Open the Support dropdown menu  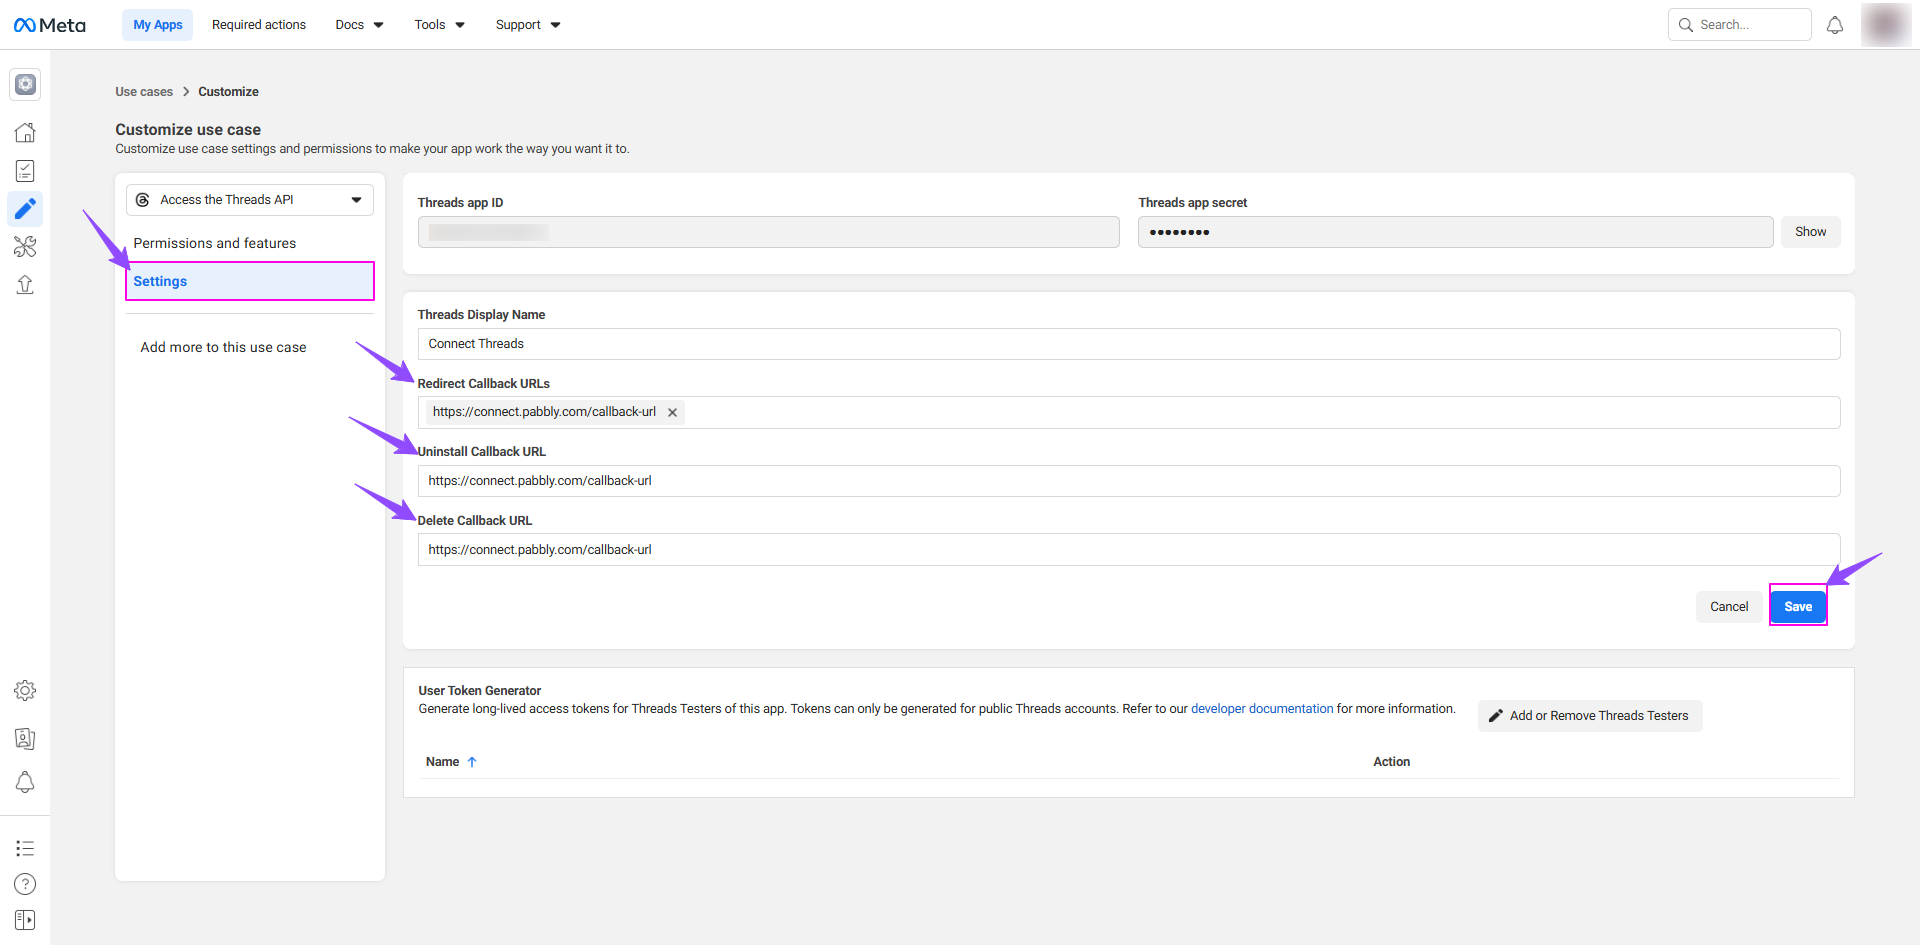(527, 25)
